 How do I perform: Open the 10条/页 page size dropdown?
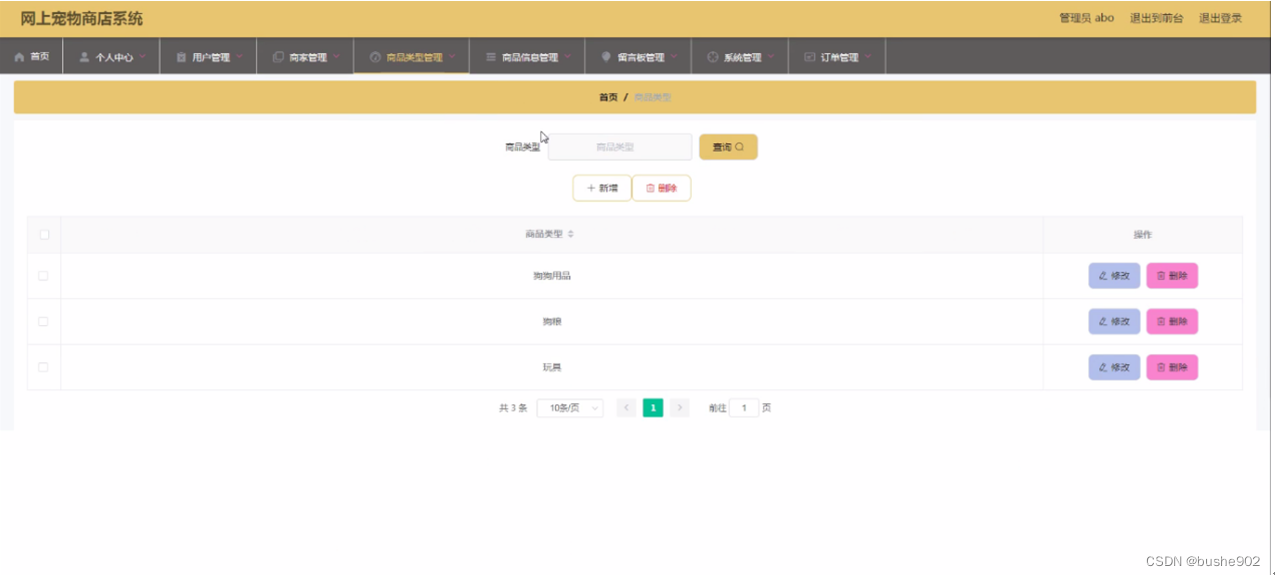(569, 407)
